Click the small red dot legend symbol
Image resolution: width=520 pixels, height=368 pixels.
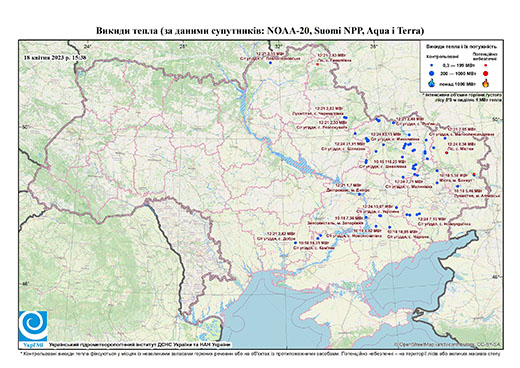click(485, 66)
